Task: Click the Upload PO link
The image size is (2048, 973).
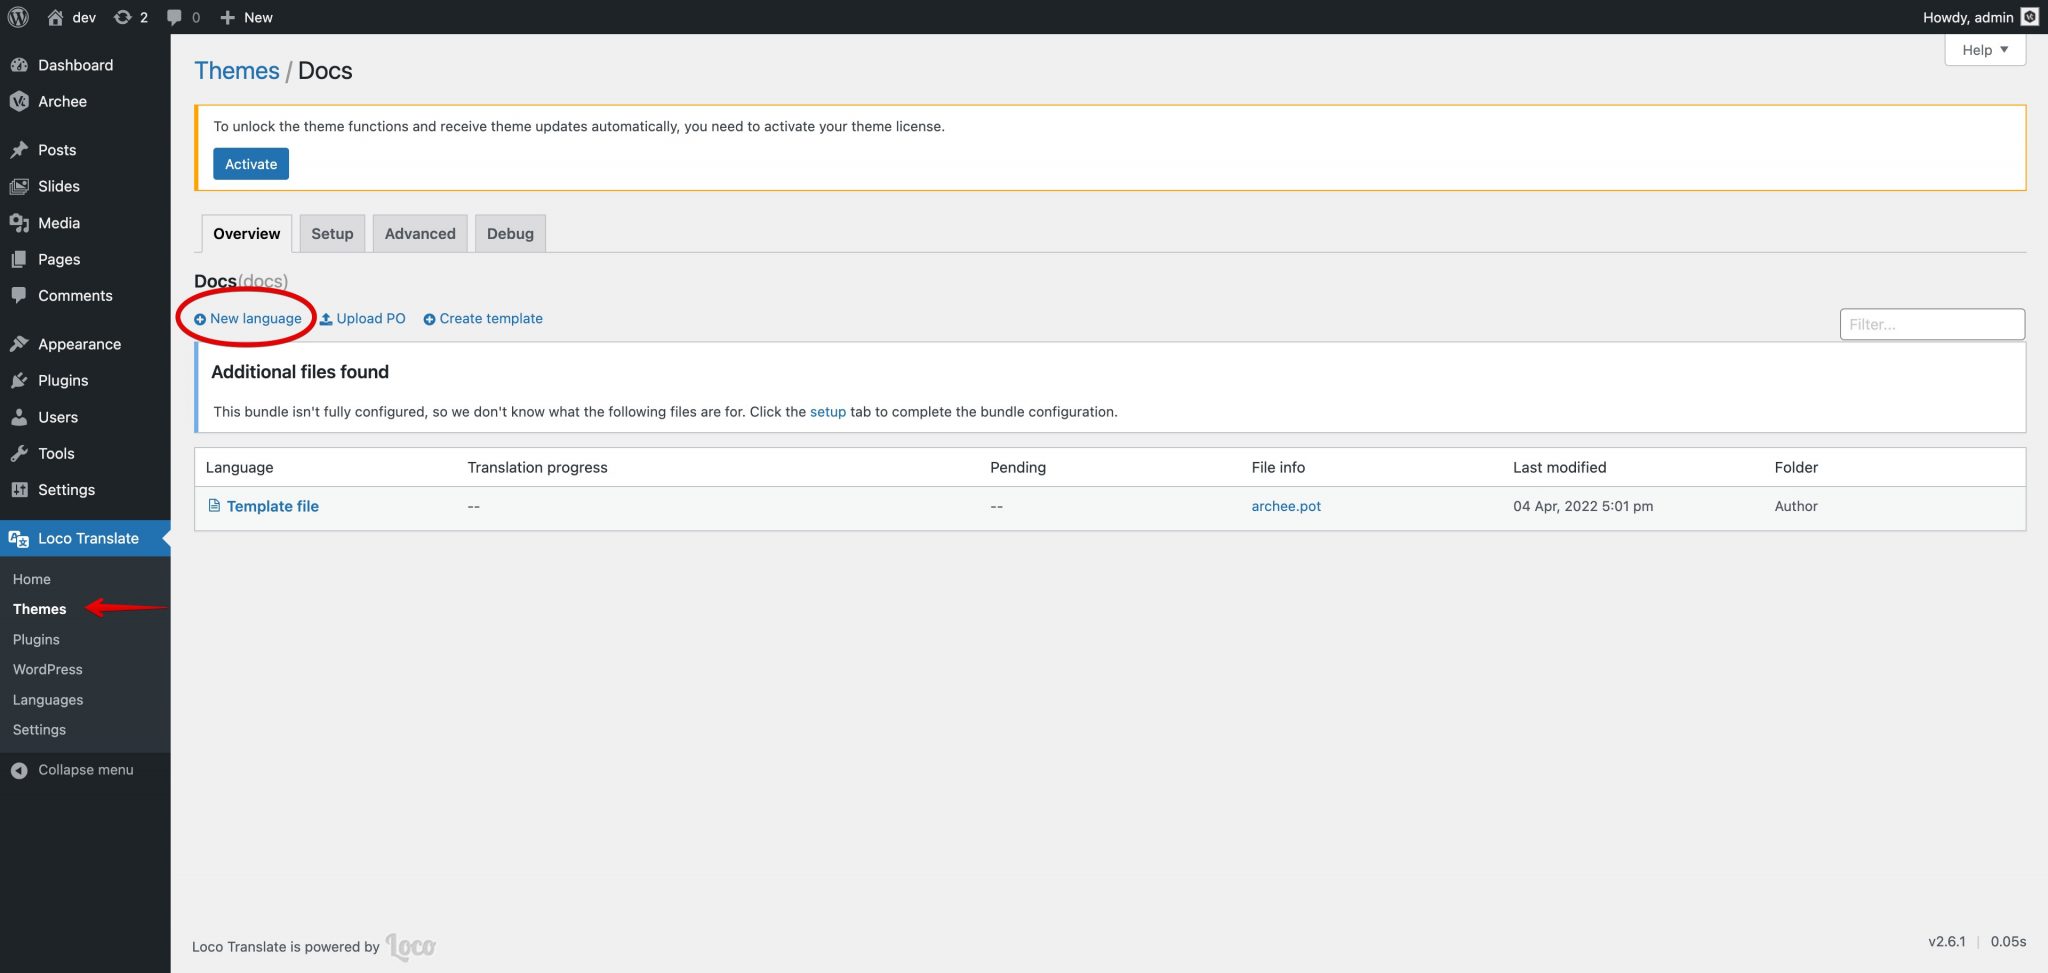Action: [362, 319]
